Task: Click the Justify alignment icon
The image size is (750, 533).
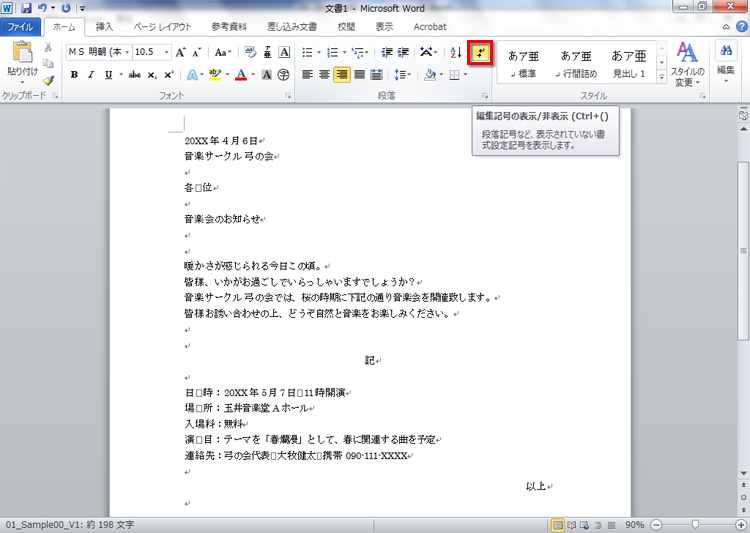Action: (360, 75)
